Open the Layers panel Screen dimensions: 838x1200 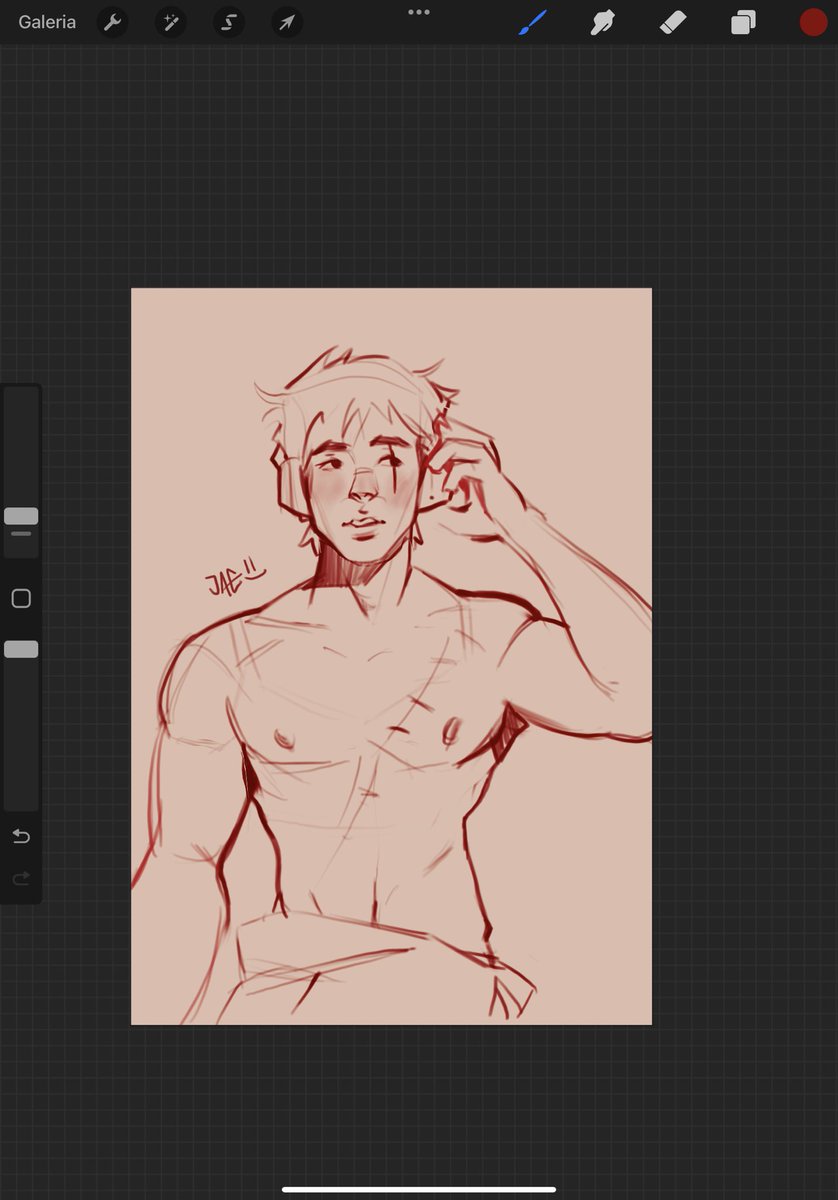[x=743, y=22]
